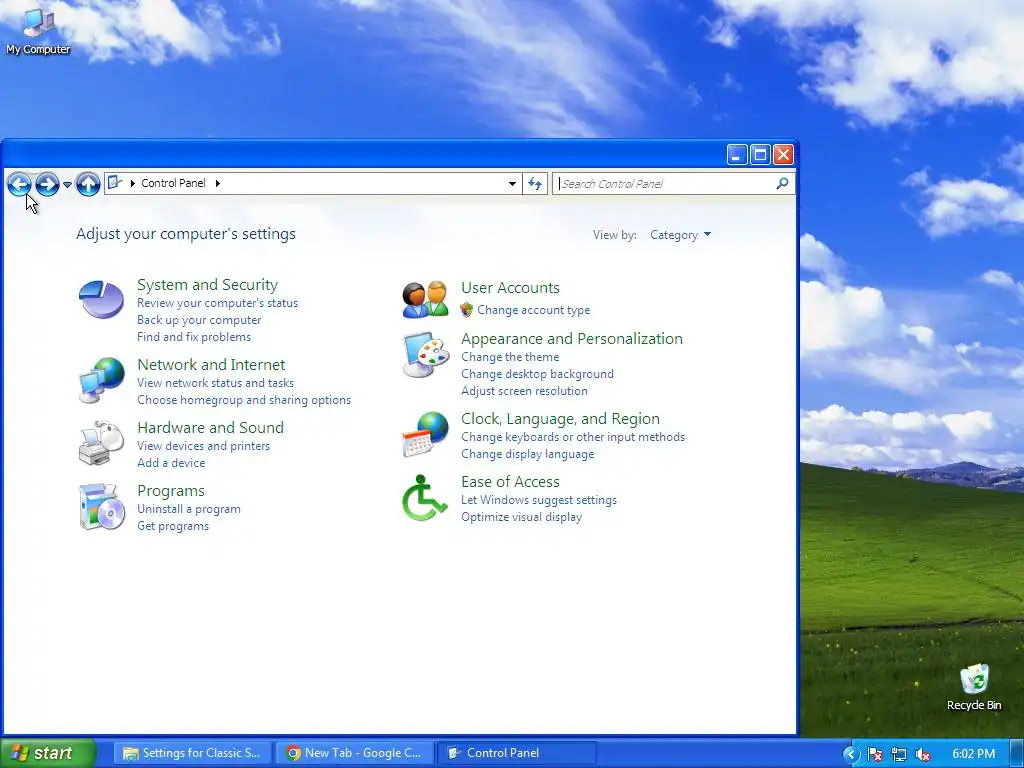Expand hidden tray icons arrow
Viewport: 1024px width, 768px height.
(x=850, y=754)
